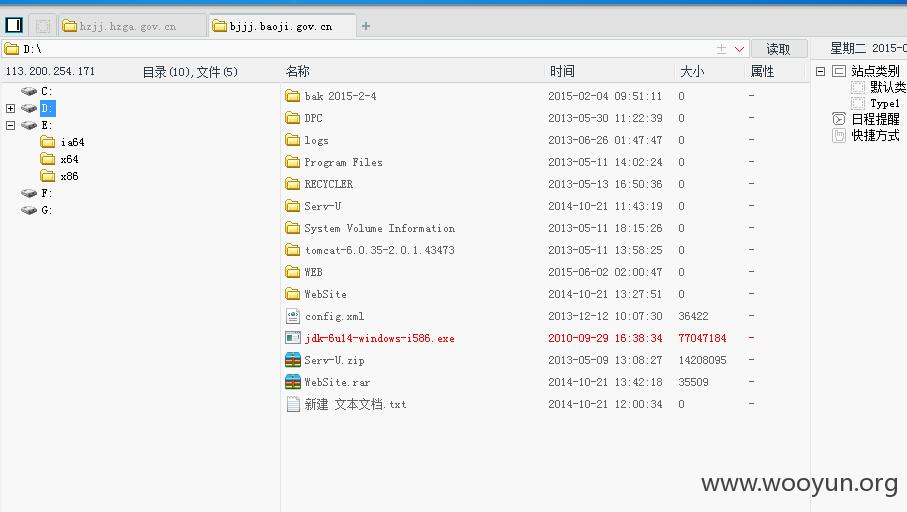This screenshot has width=907, height=512.
Task: Select the F: drive in tree
Action: (46, 193)
